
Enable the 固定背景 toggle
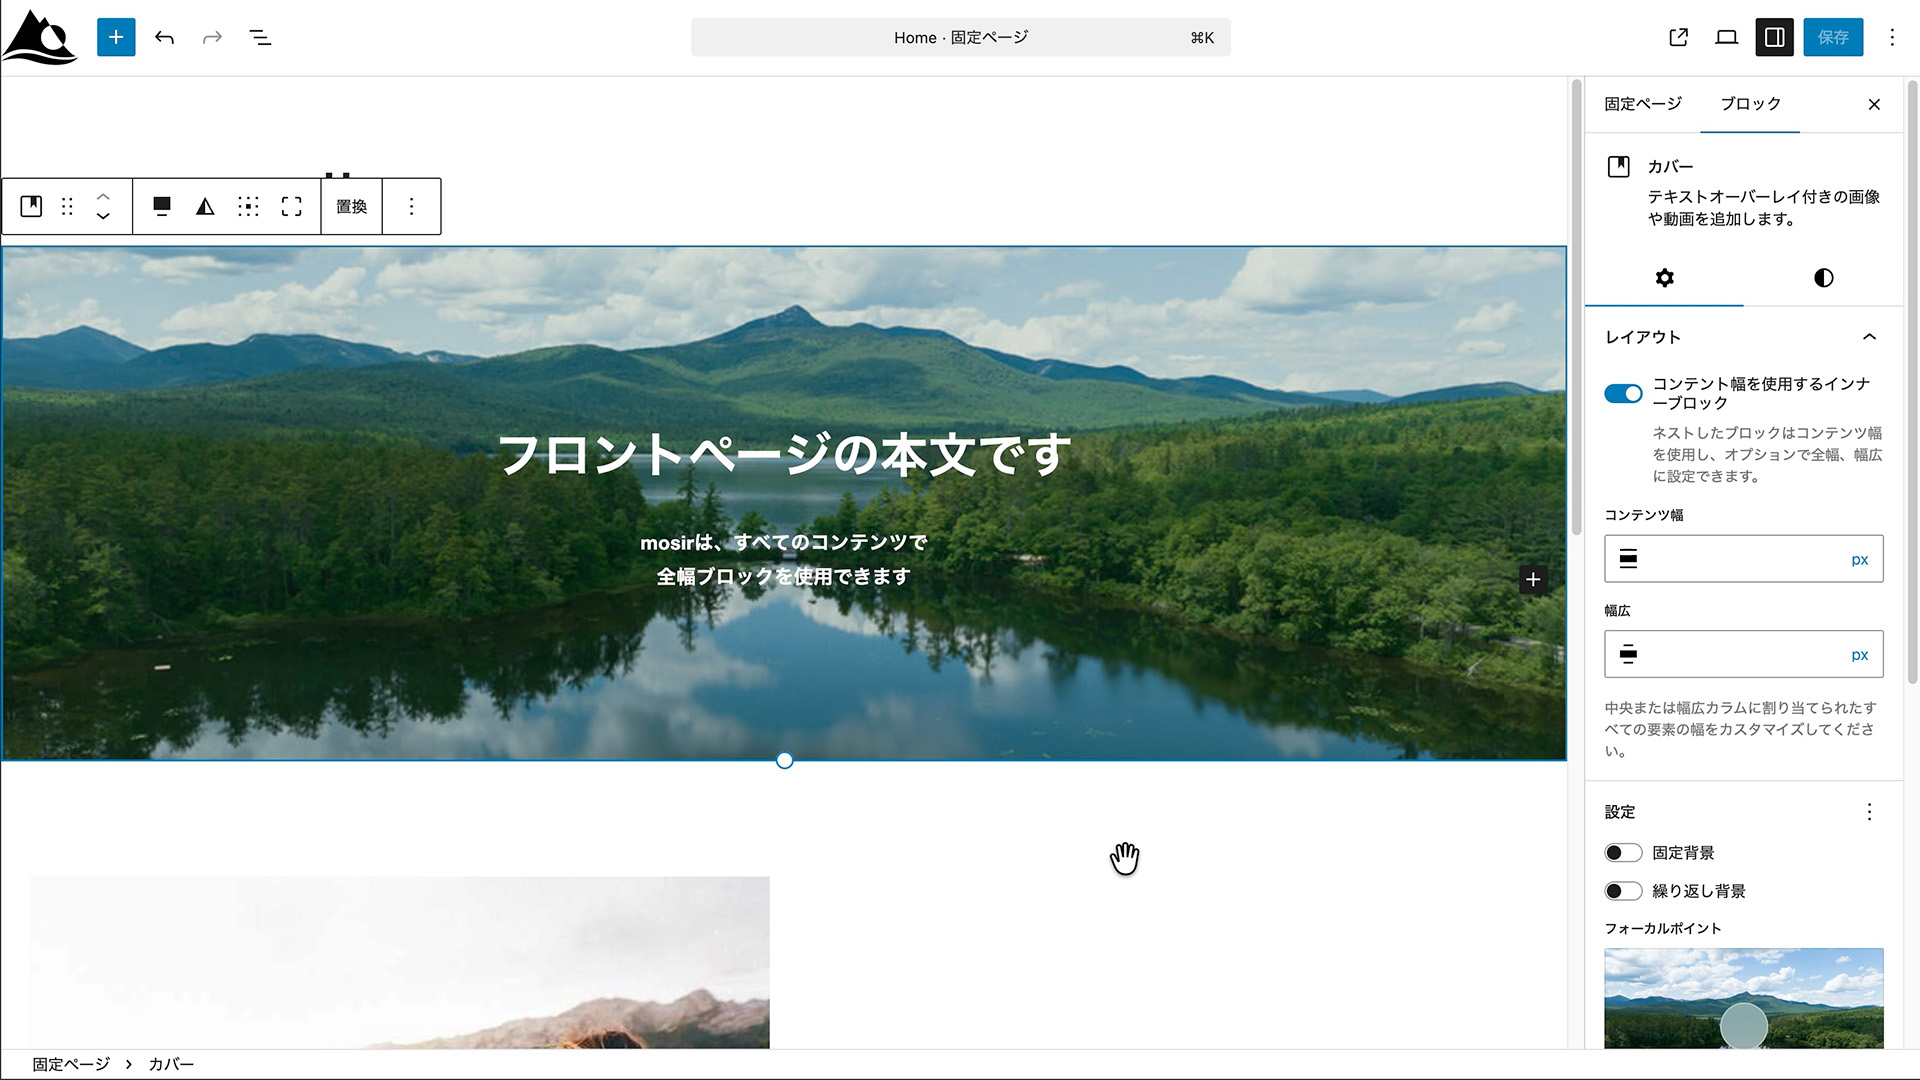tap(1623, 853)
